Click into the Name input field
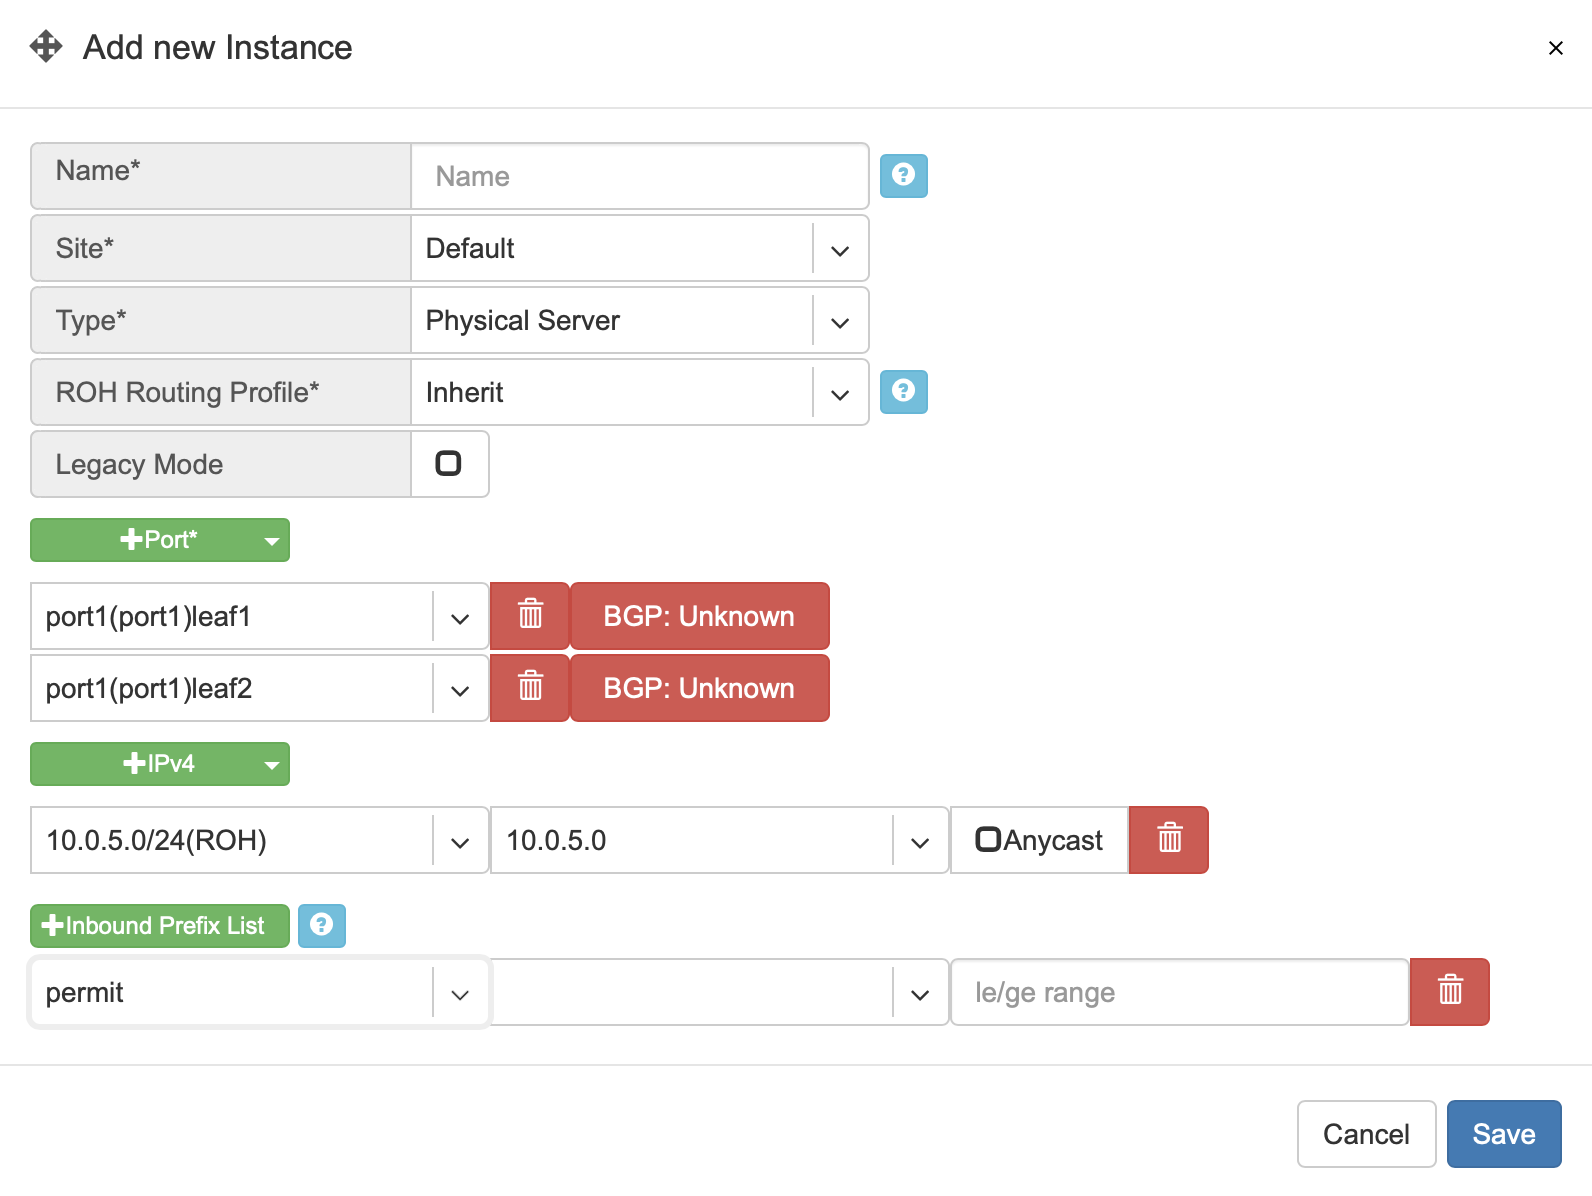This screenshot has height=1196, width=1592. coord(640,176)
